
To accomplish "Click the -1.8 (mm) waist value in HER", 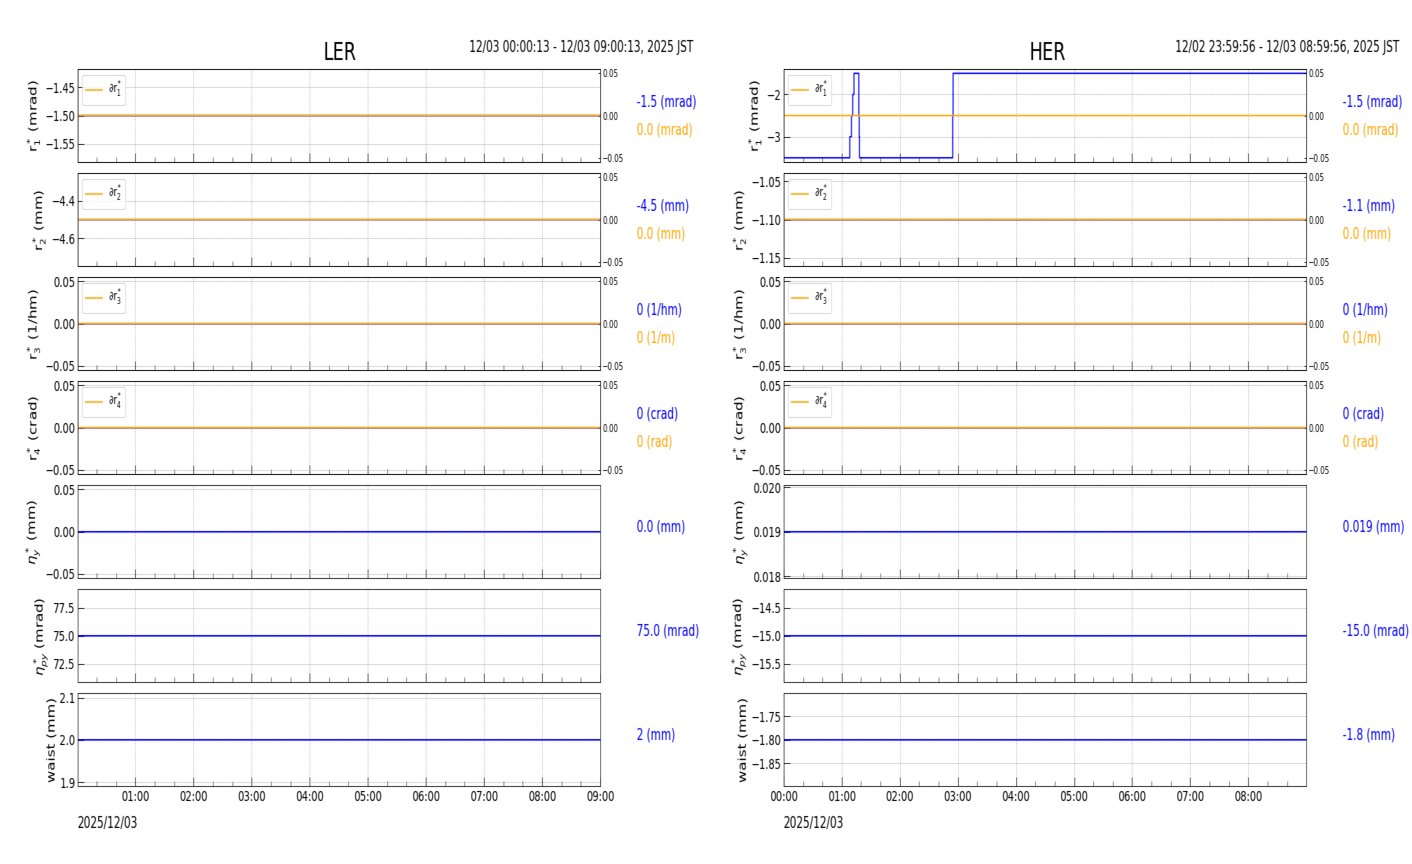I will pyautogui.click(x=1368, y=735).
